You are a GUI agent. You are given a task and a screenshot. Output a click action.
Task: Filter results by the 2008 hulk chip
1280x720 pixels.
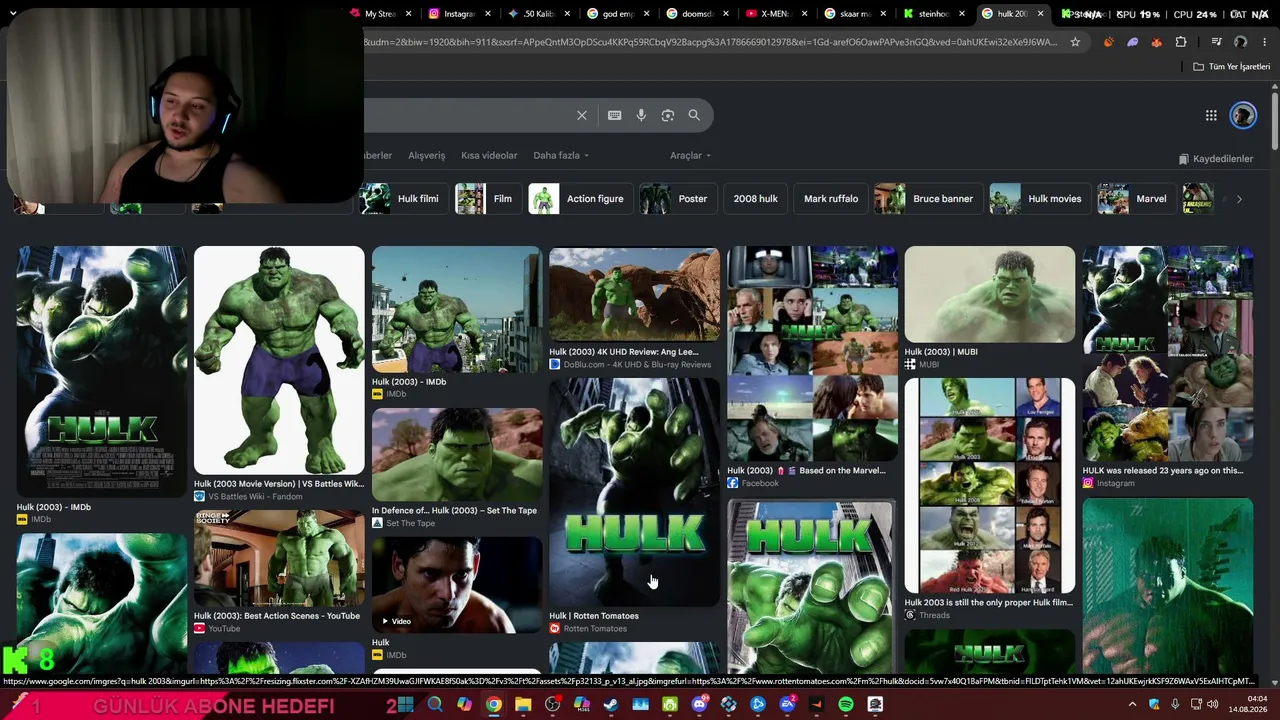(755, 199)
